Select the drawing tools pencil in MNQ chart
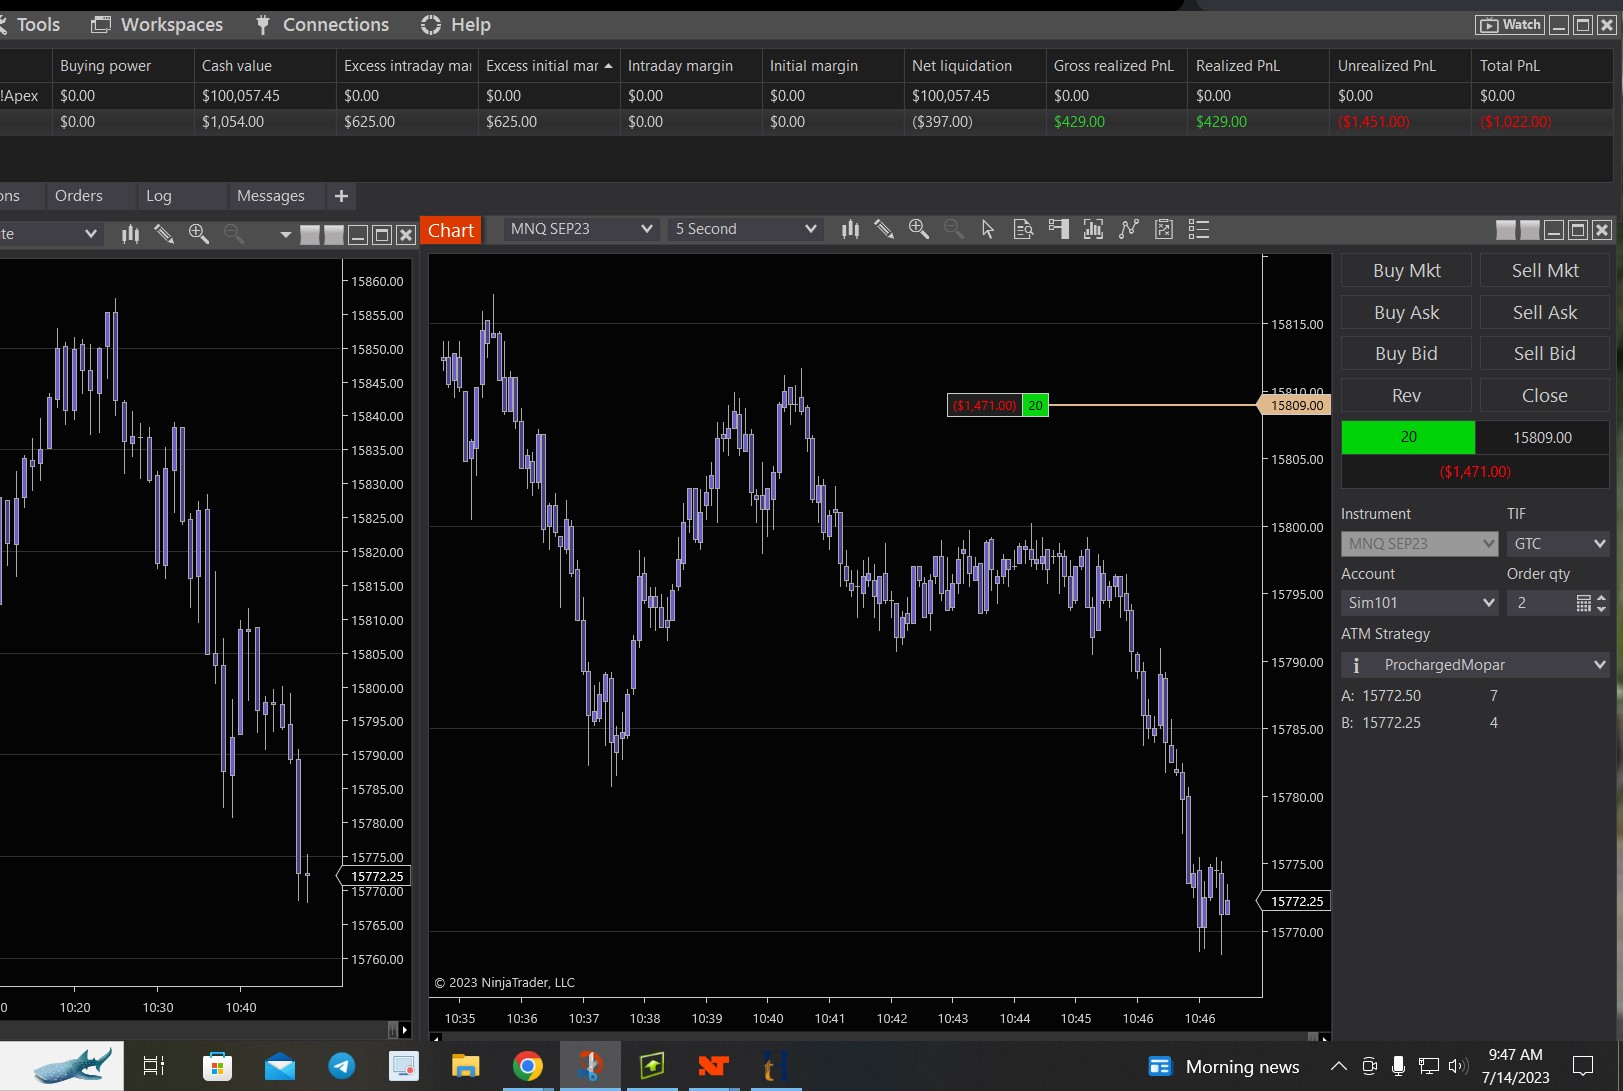This screenshot has width=1623, height=1091. tap(884, 230)
